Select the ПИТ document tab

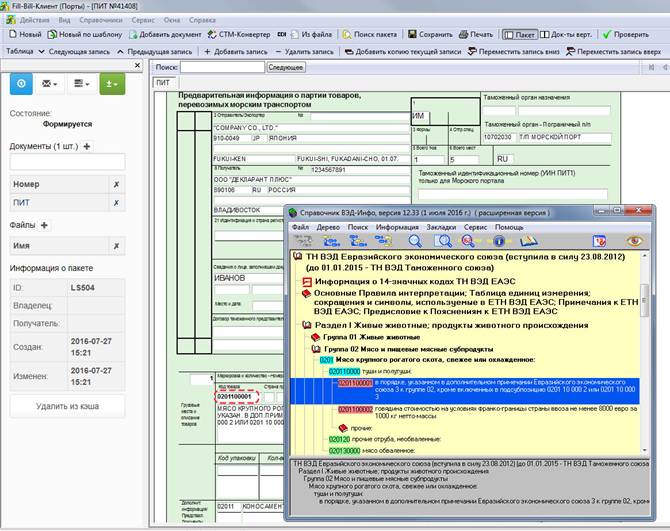coord(163,82)
